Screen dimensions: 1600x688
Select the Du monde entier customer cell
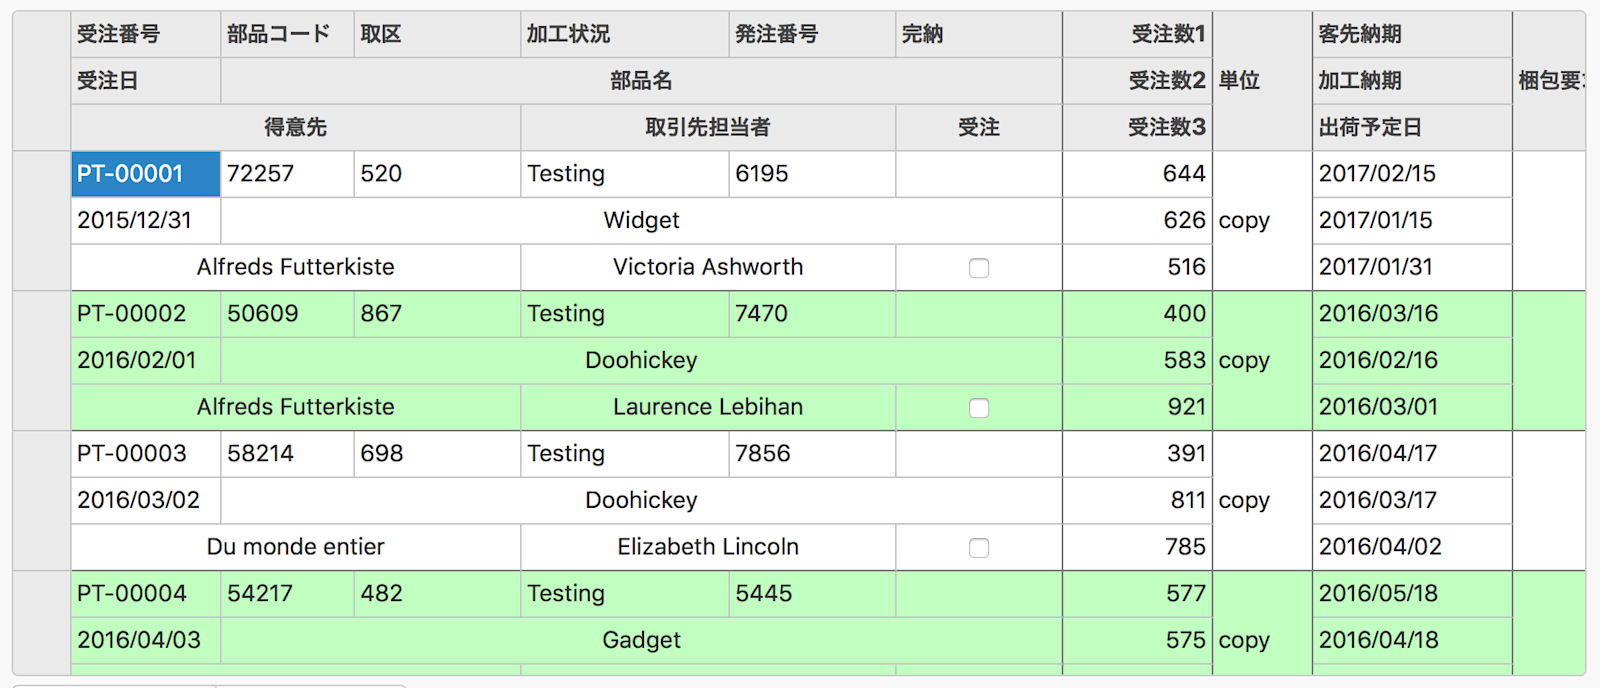tap(296, 547)
